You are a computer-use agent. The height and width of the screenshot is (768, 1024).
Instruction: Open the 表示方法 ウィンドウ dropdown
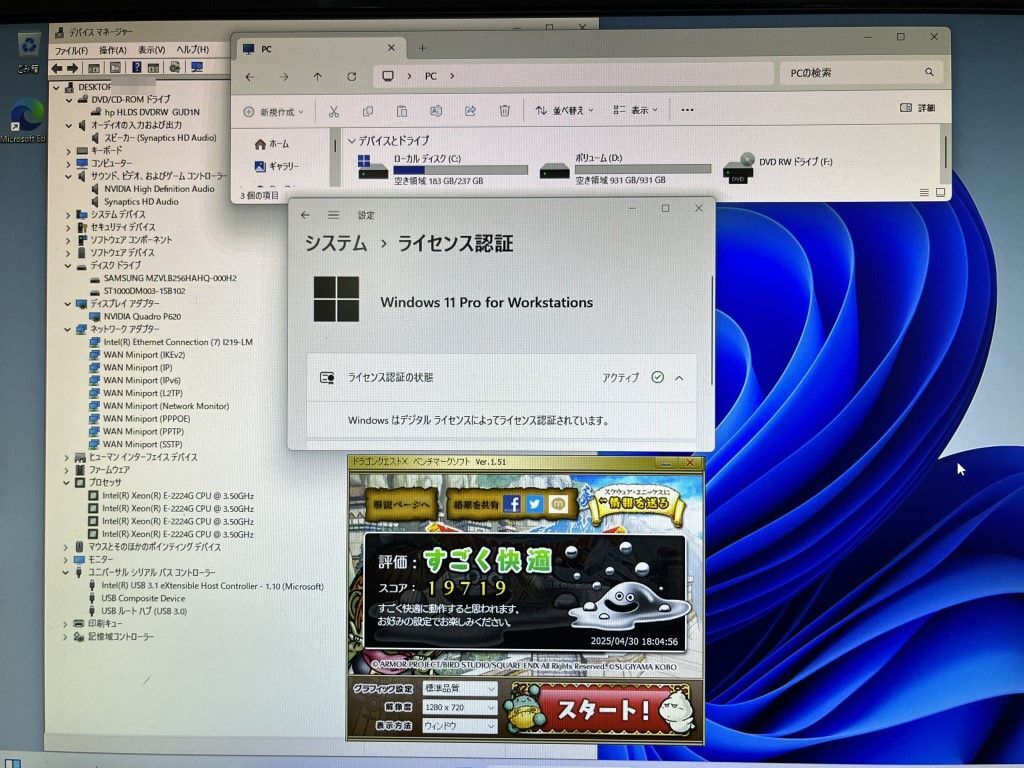coord(460,726)
